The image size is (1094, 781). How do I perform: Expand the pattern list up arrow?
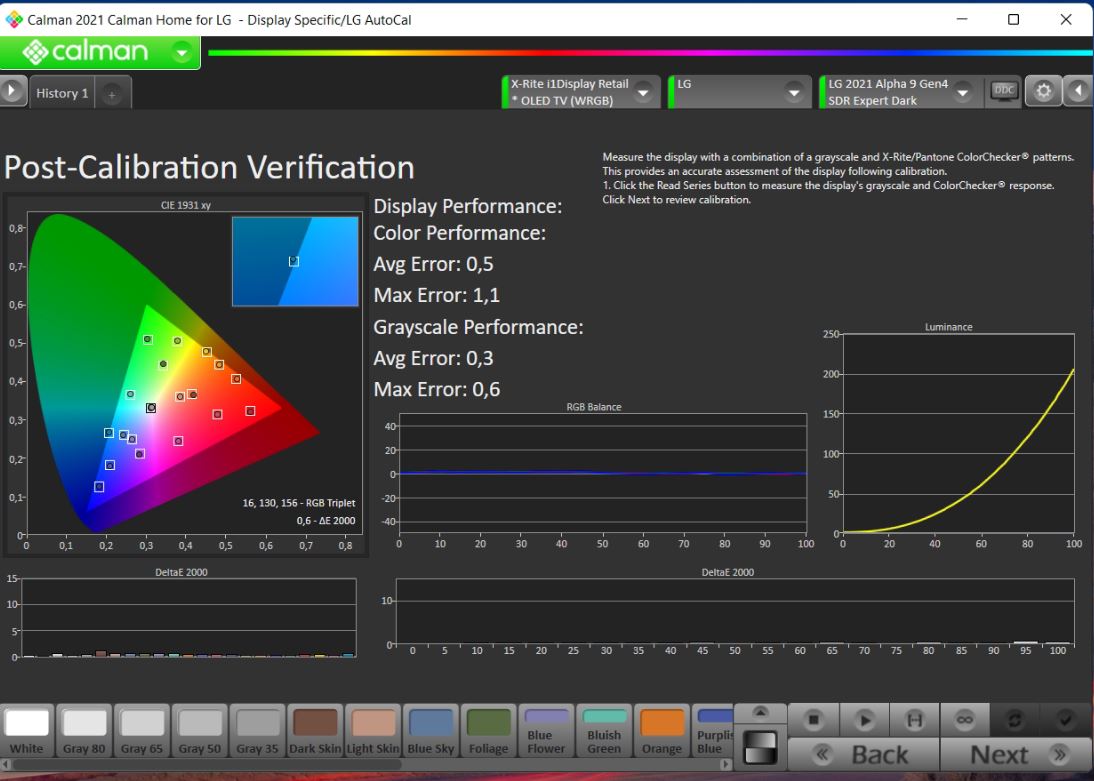760,713
